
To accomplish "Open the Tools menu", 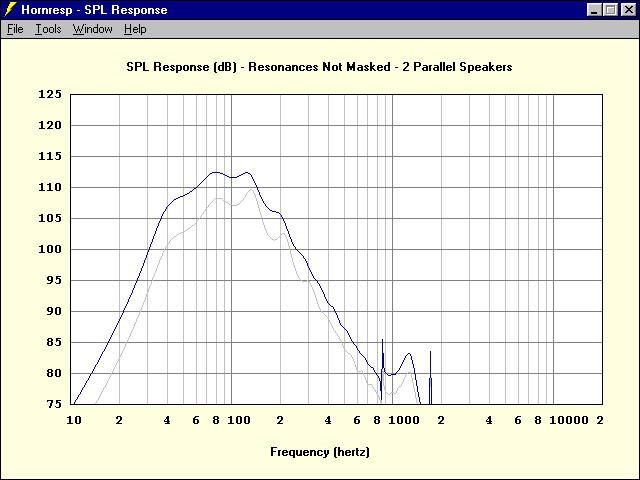I will [48, 29].
